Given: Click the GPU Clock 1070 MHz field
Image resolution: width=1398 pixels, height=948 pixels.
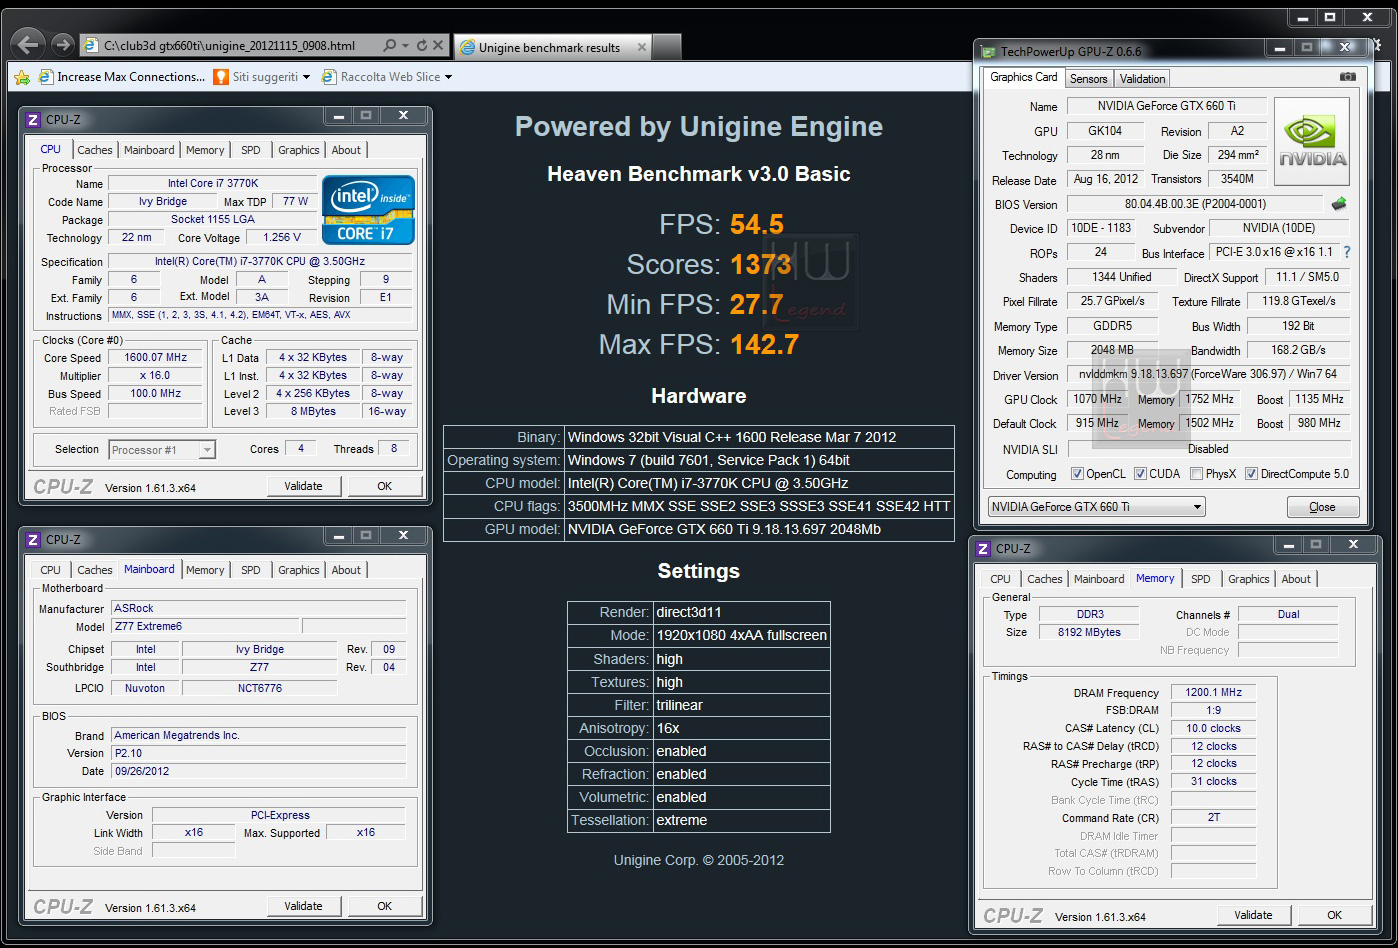Looking at the screenshot, I should (1097, 399).
